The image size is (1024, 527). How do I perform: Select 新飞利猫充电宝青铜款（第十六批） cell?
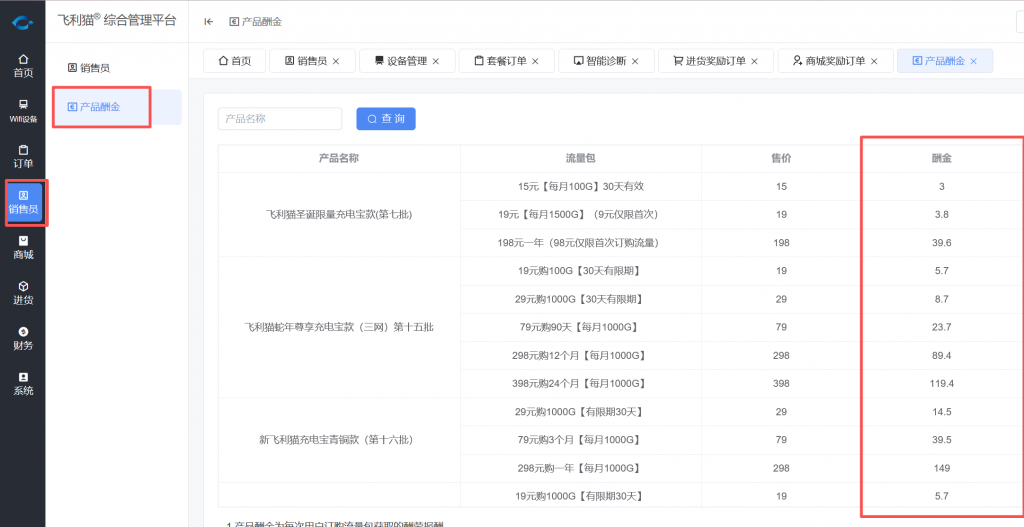[x=339, y=440]
